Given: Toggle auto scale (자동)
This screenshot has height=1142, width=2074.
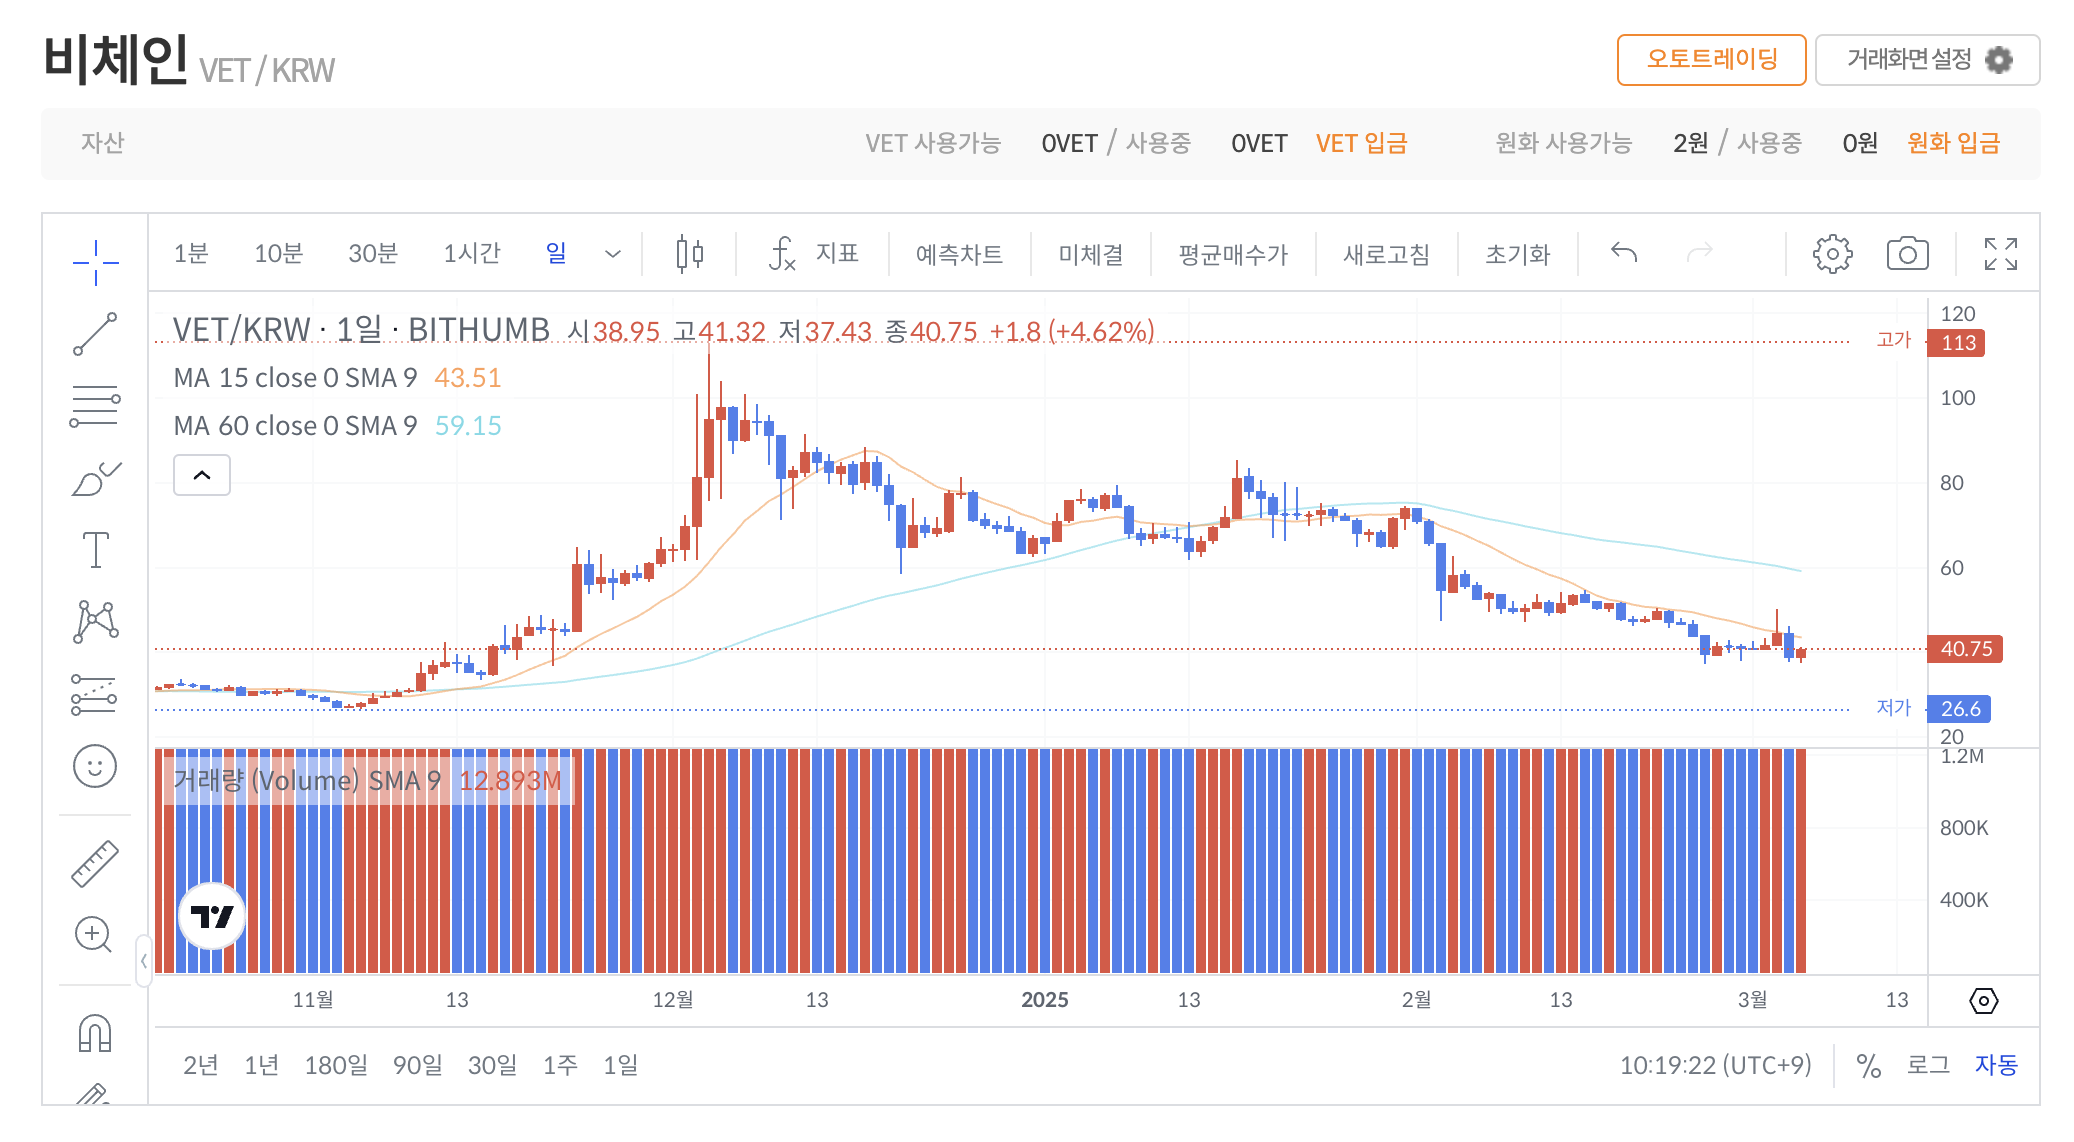Looking at the screenshot, I should tap(1996, 1065).
